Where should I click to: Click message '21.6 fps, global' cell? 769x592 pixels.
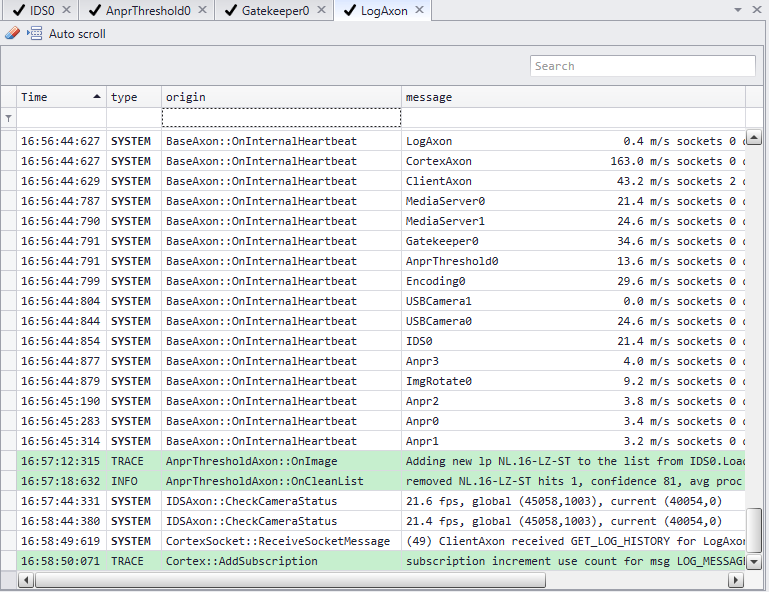pyautogui.click(x=573, y=501)
